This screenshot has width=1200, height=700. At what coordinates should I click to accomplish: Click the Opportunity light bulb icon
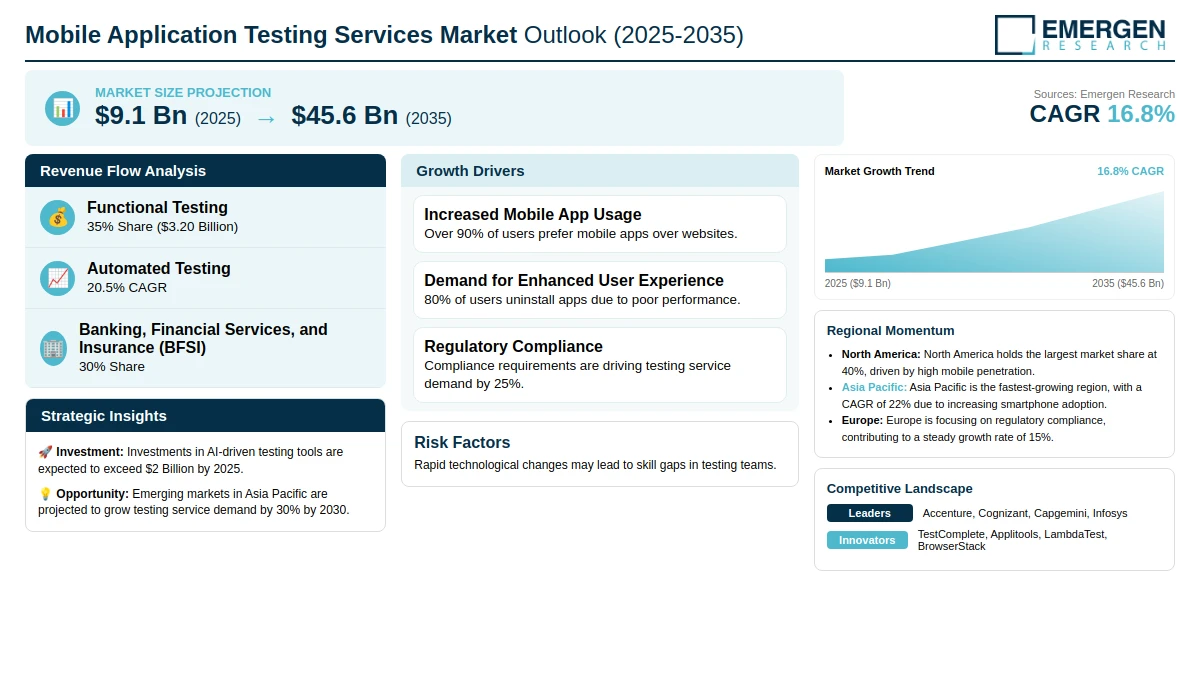[x=45, y=494]
